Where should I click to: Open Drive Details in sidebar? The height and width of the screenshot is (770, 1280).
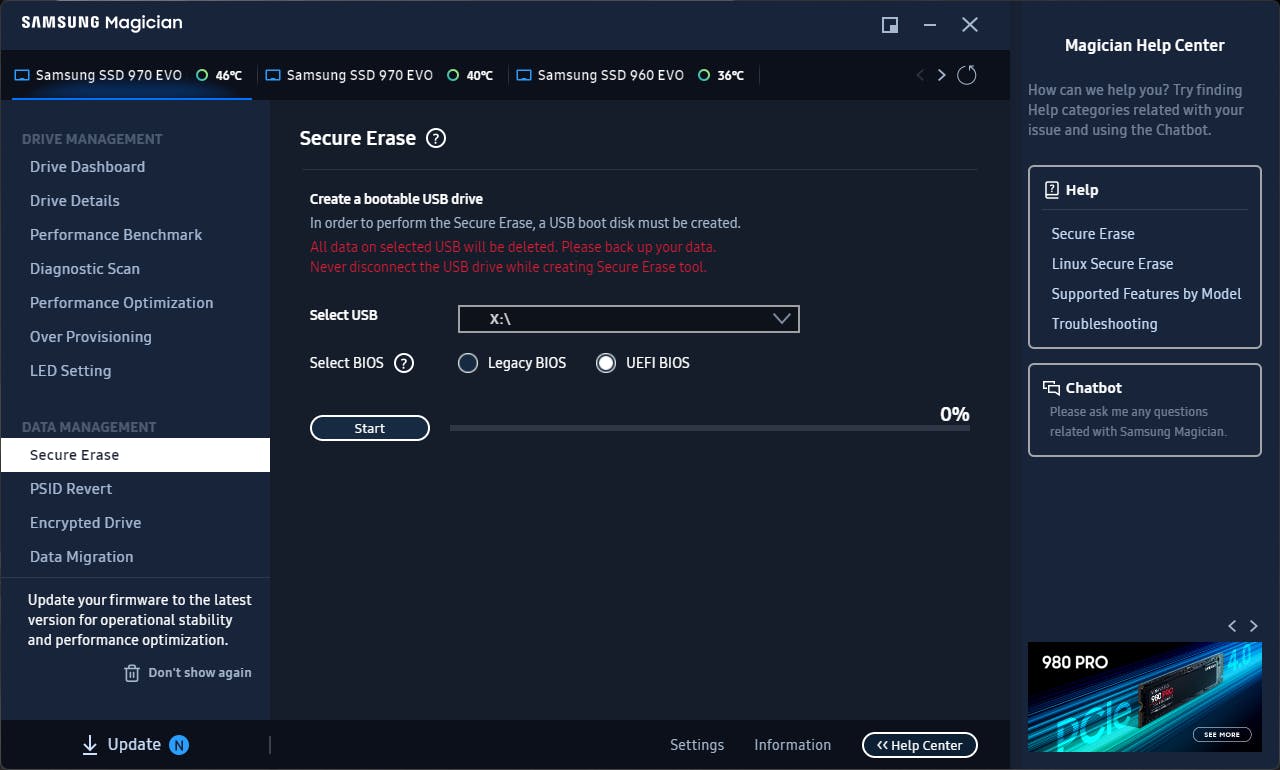pos(74,201)
